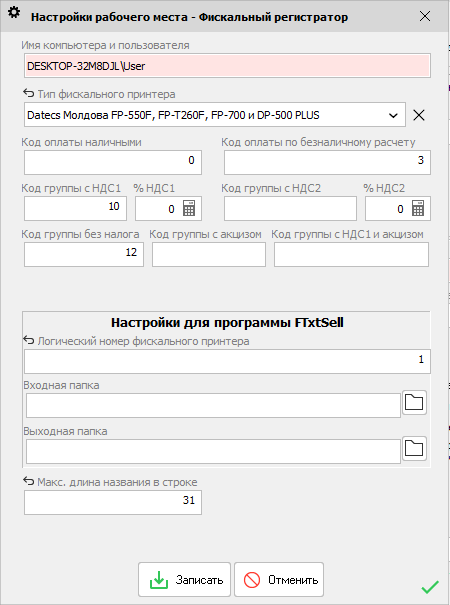Reset fiscal printer type with the undo arrow

29,93
